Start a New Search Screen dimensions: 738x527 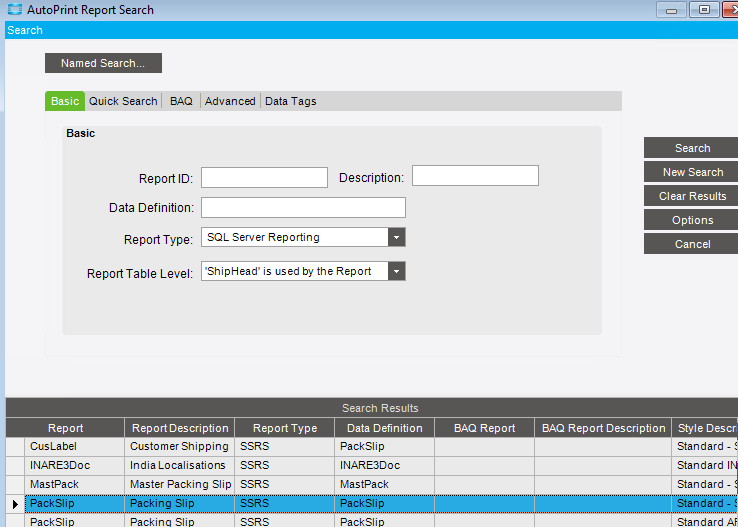[x=692, y=172]
